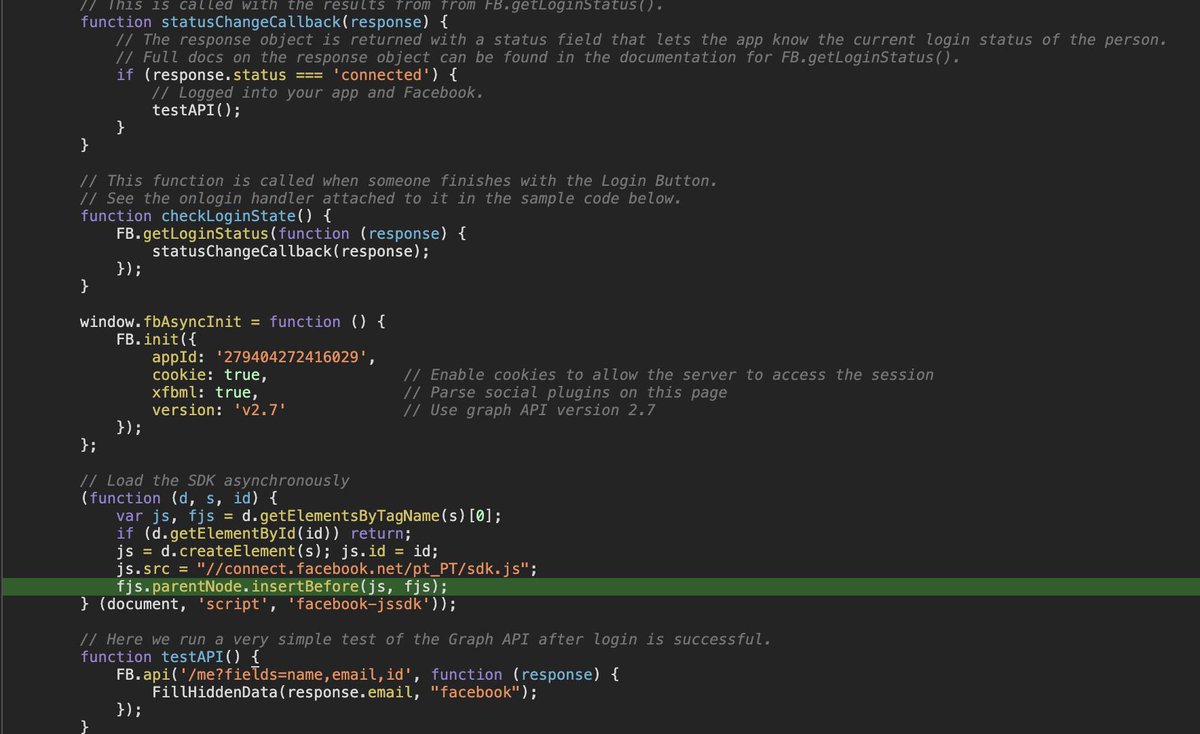The width and height of the screenshot is (1200, 734).
Task: Click the 'Full docs on the response object' comment
Action: click(538, 57)
